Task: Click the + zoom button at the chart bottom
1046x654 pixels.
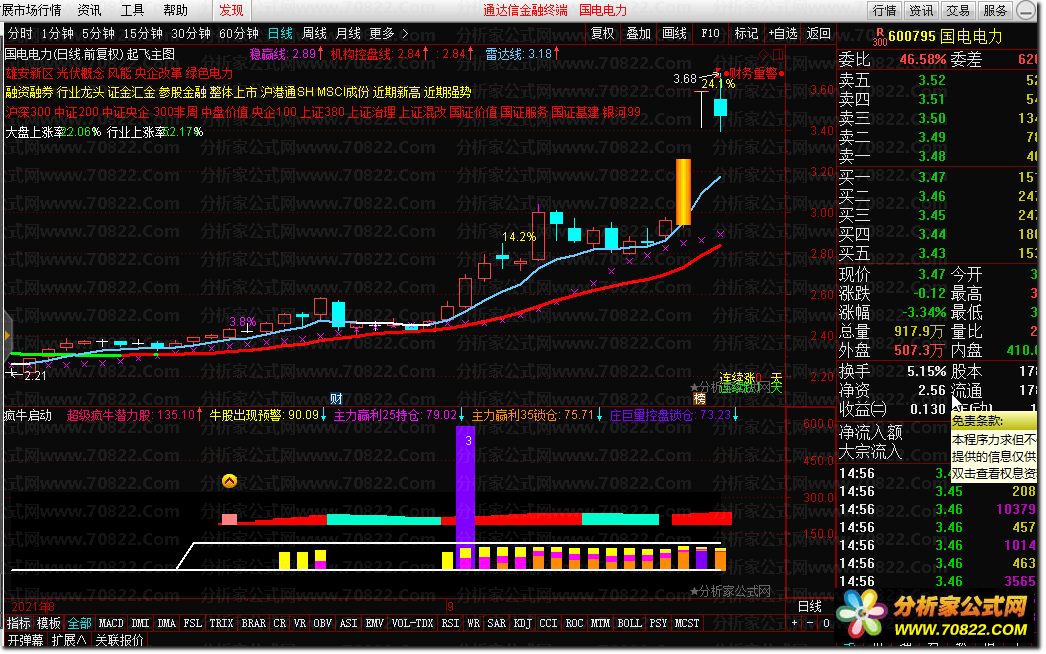Action: (x=795, y=623)
